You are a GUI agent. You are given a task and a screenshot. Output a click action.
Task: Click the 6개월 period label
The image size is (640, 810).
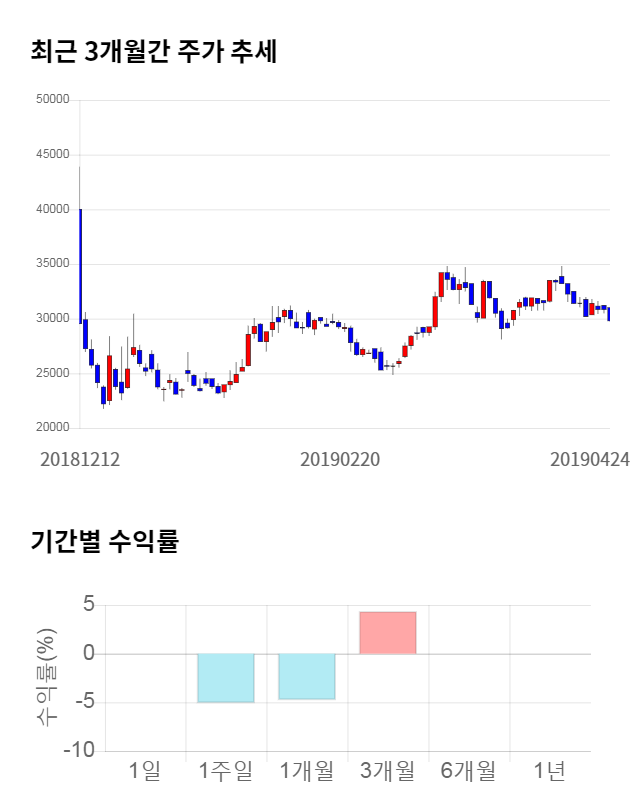(468, 771)
